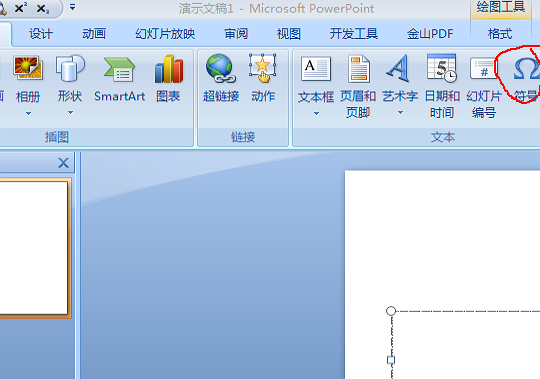Open the 审阅 tab
The width and height of the screenshot is (540, 379).
pos(236,34)
